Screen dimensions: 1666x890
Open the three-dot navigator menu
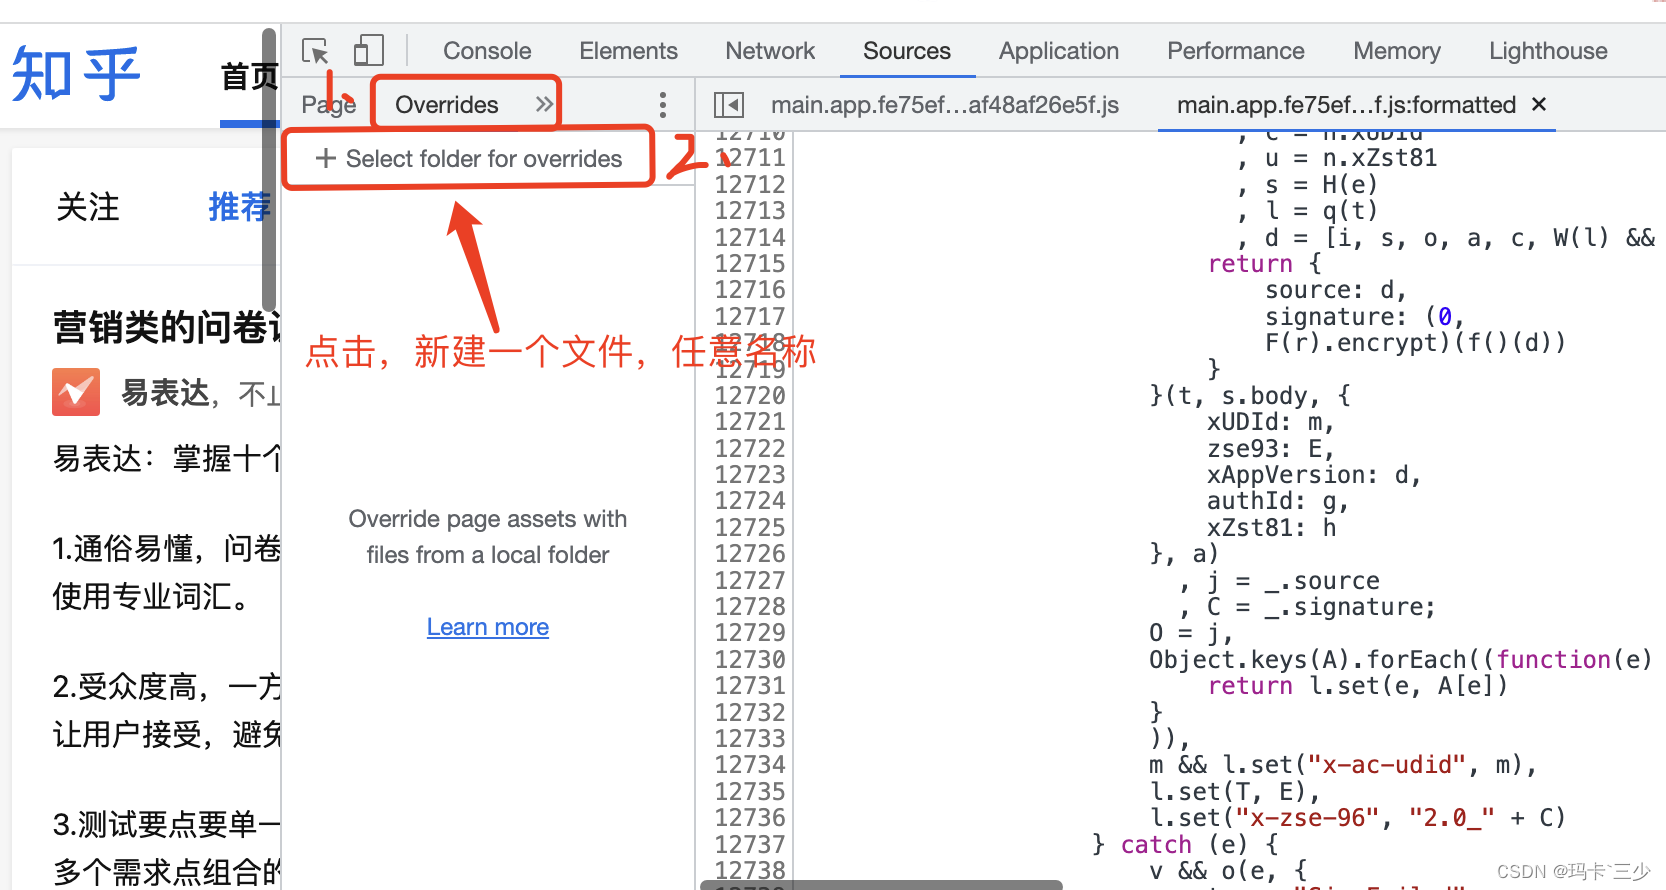(x=662, y=105)
